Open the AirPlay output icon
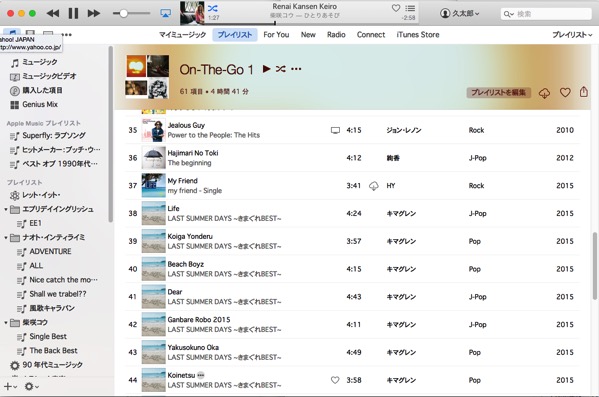Image resolution: width=599 pixels, height=397 pixels. [165, 13]
